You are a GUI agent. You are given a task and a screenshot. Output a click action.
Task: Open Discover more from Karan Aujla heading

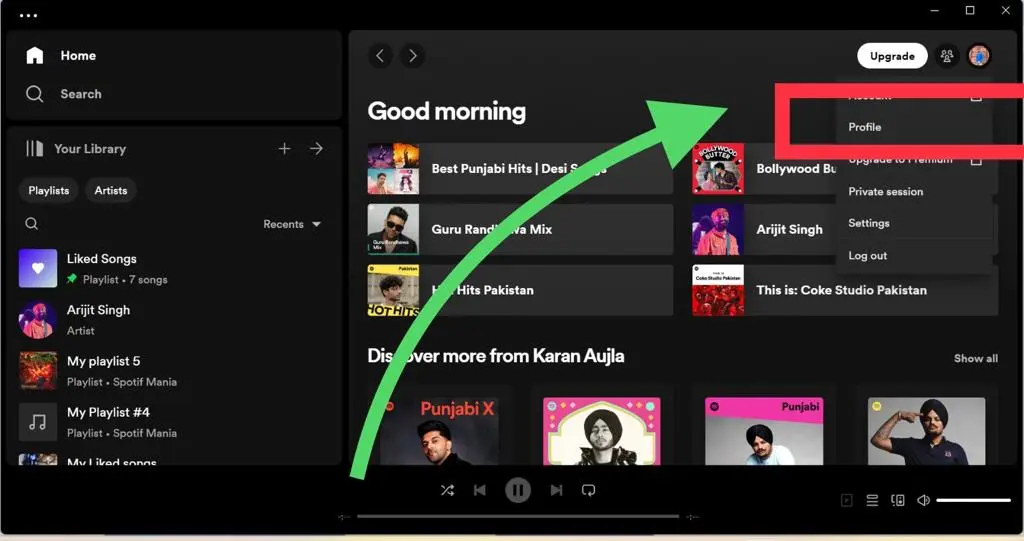(496, 356)
